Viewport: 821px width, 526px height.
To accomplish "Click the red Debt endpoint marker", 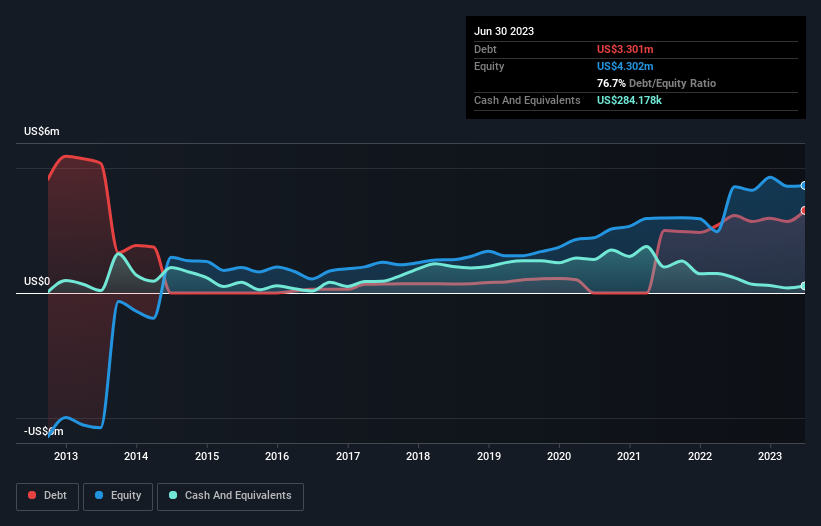I will coord(804,210).
